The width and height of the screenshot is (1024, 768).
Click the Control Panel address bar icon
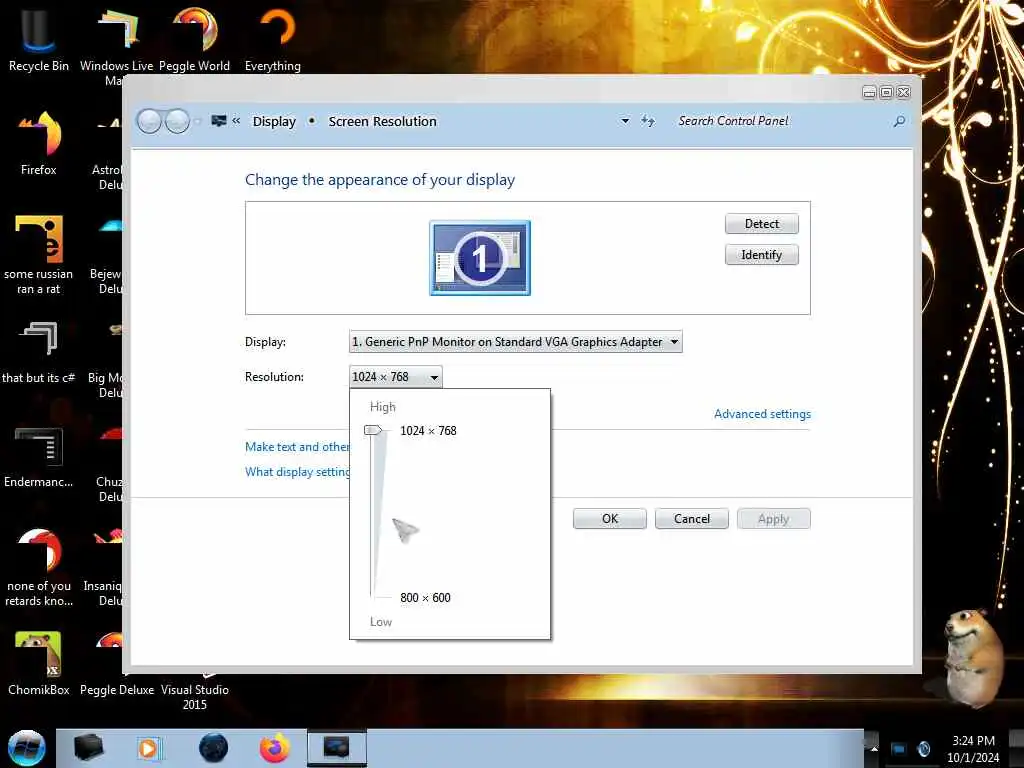pos(219,121)
